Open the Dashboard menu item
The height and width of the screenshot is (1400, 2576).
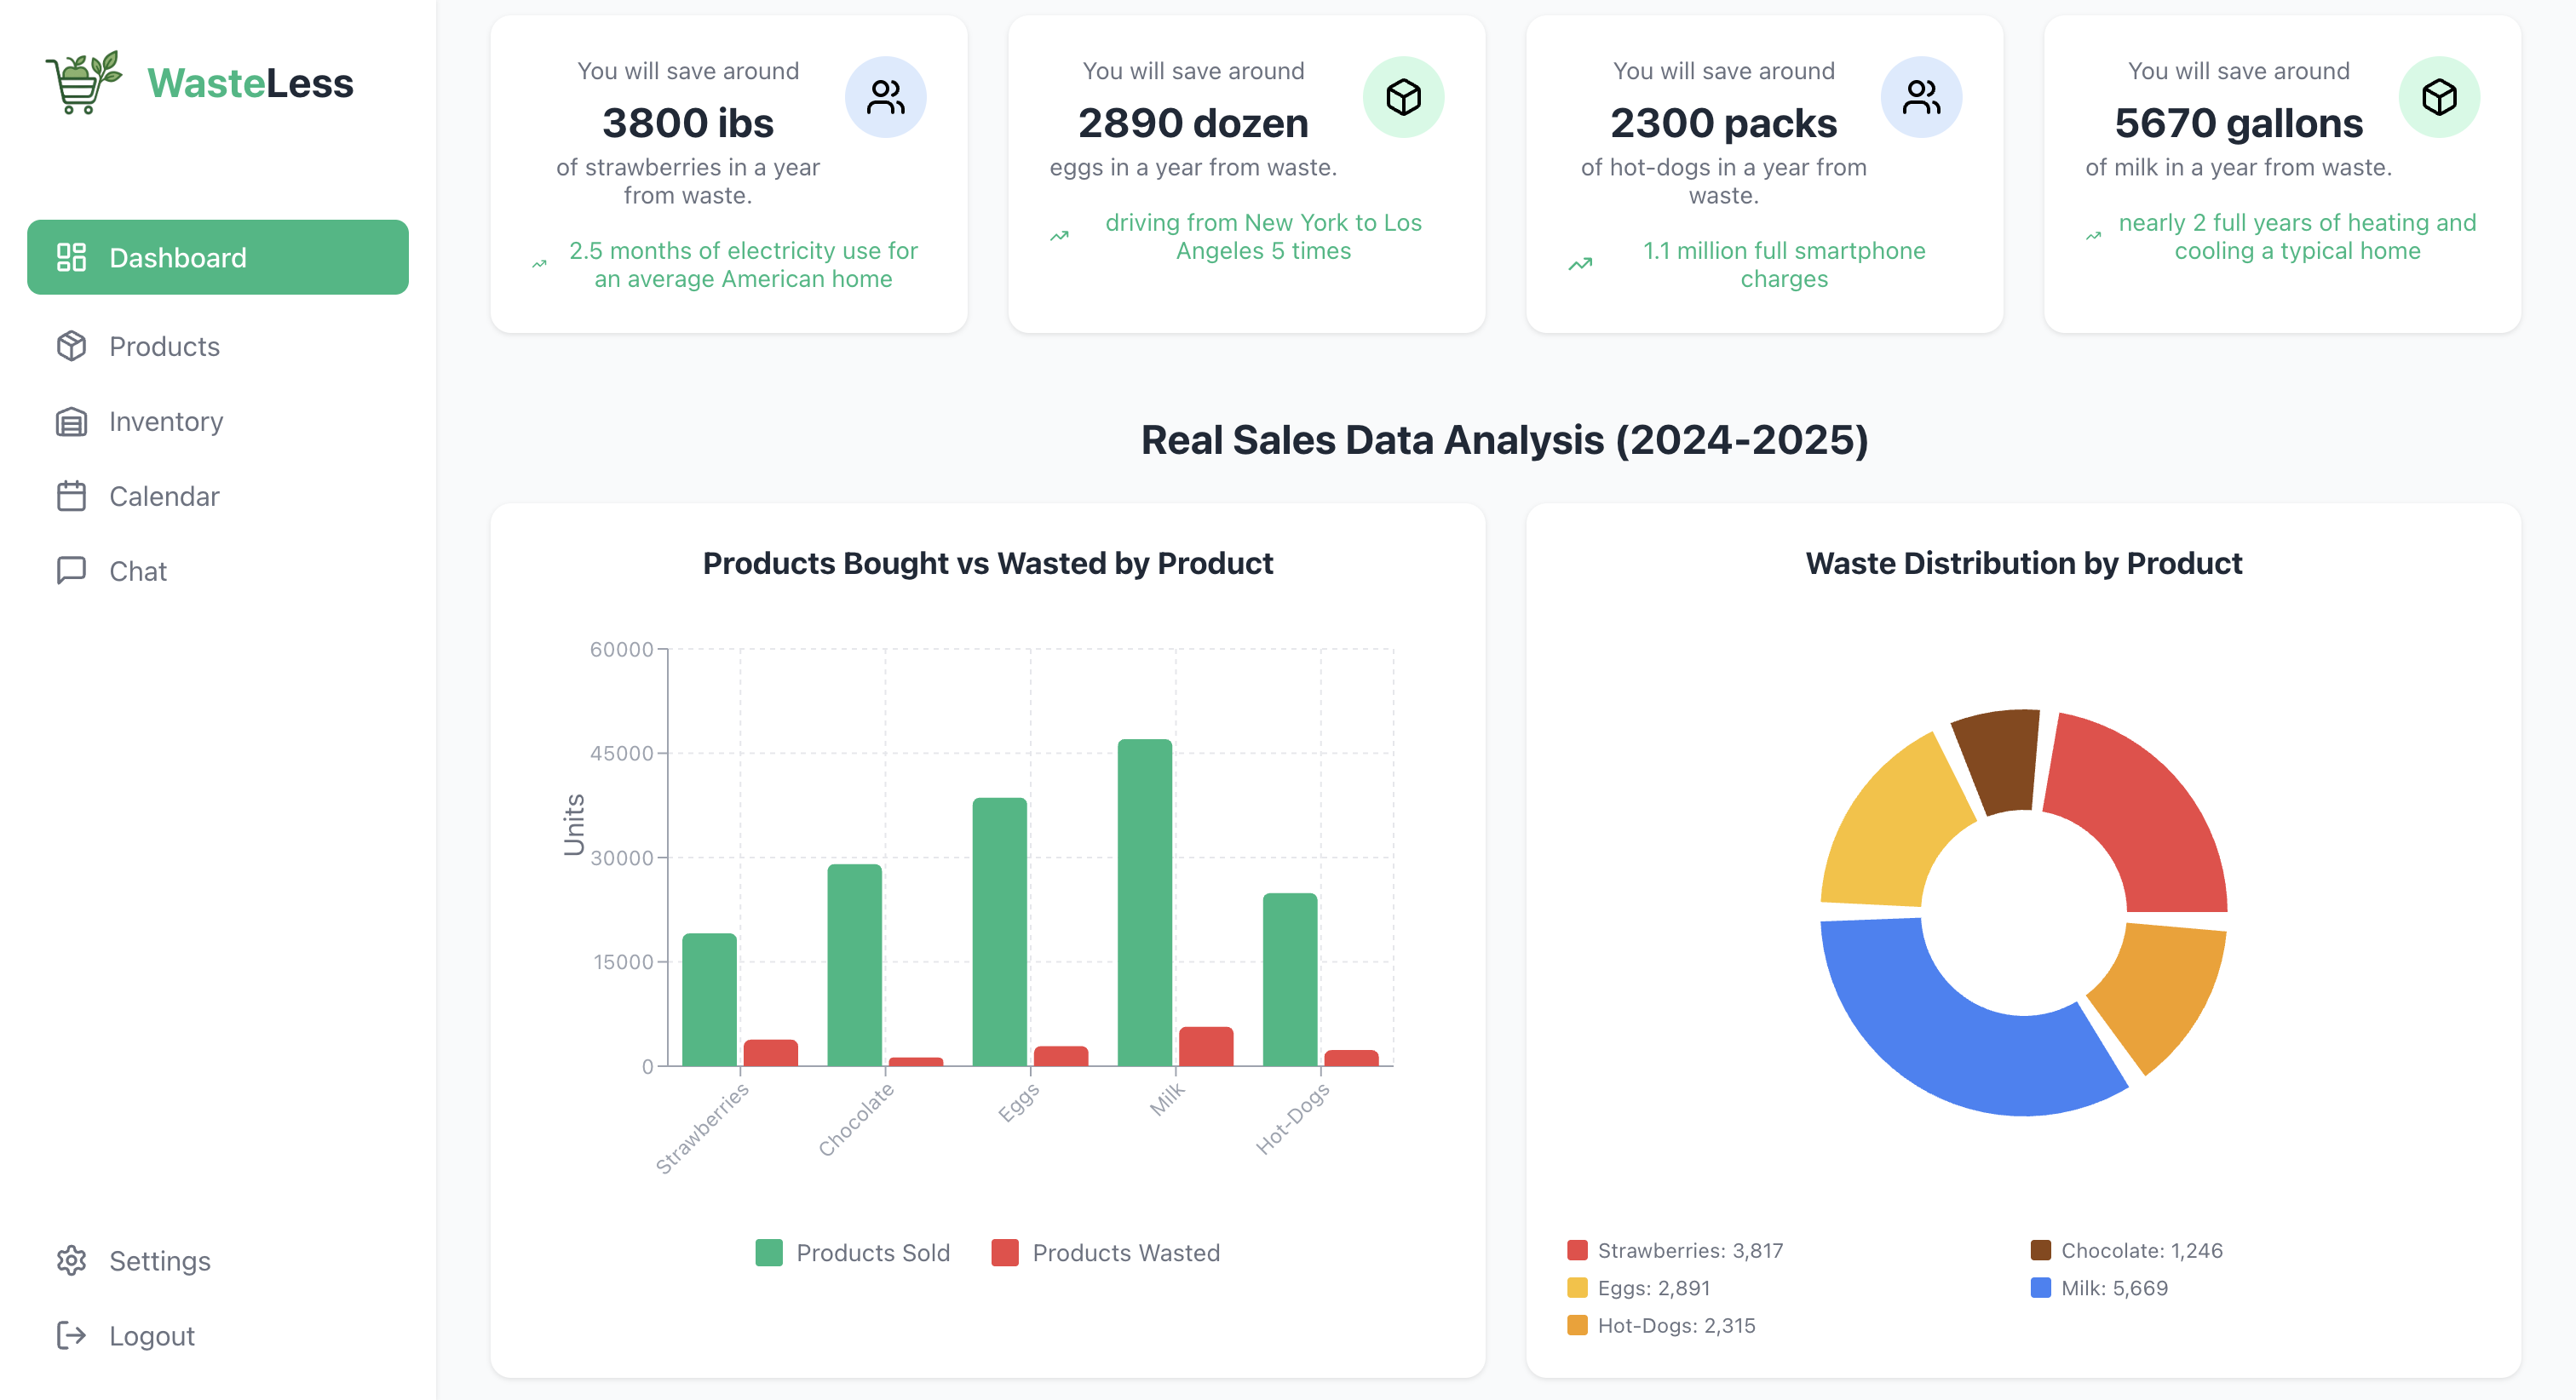[217, 257]
